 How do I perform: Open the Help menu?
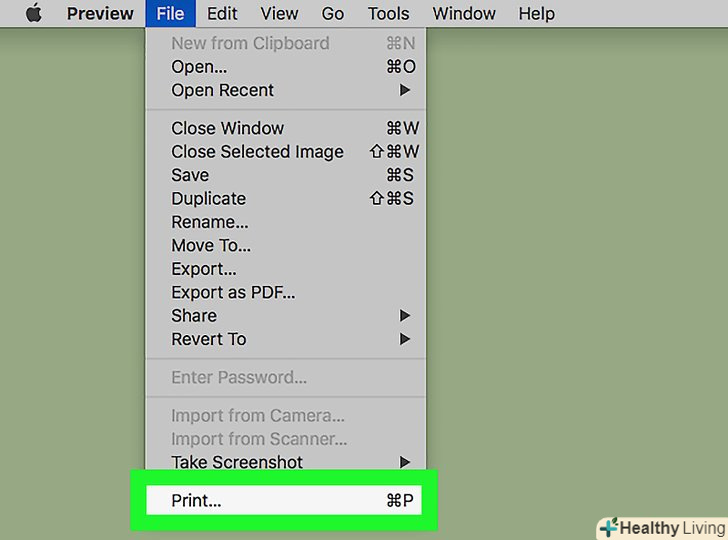[536, 13]
